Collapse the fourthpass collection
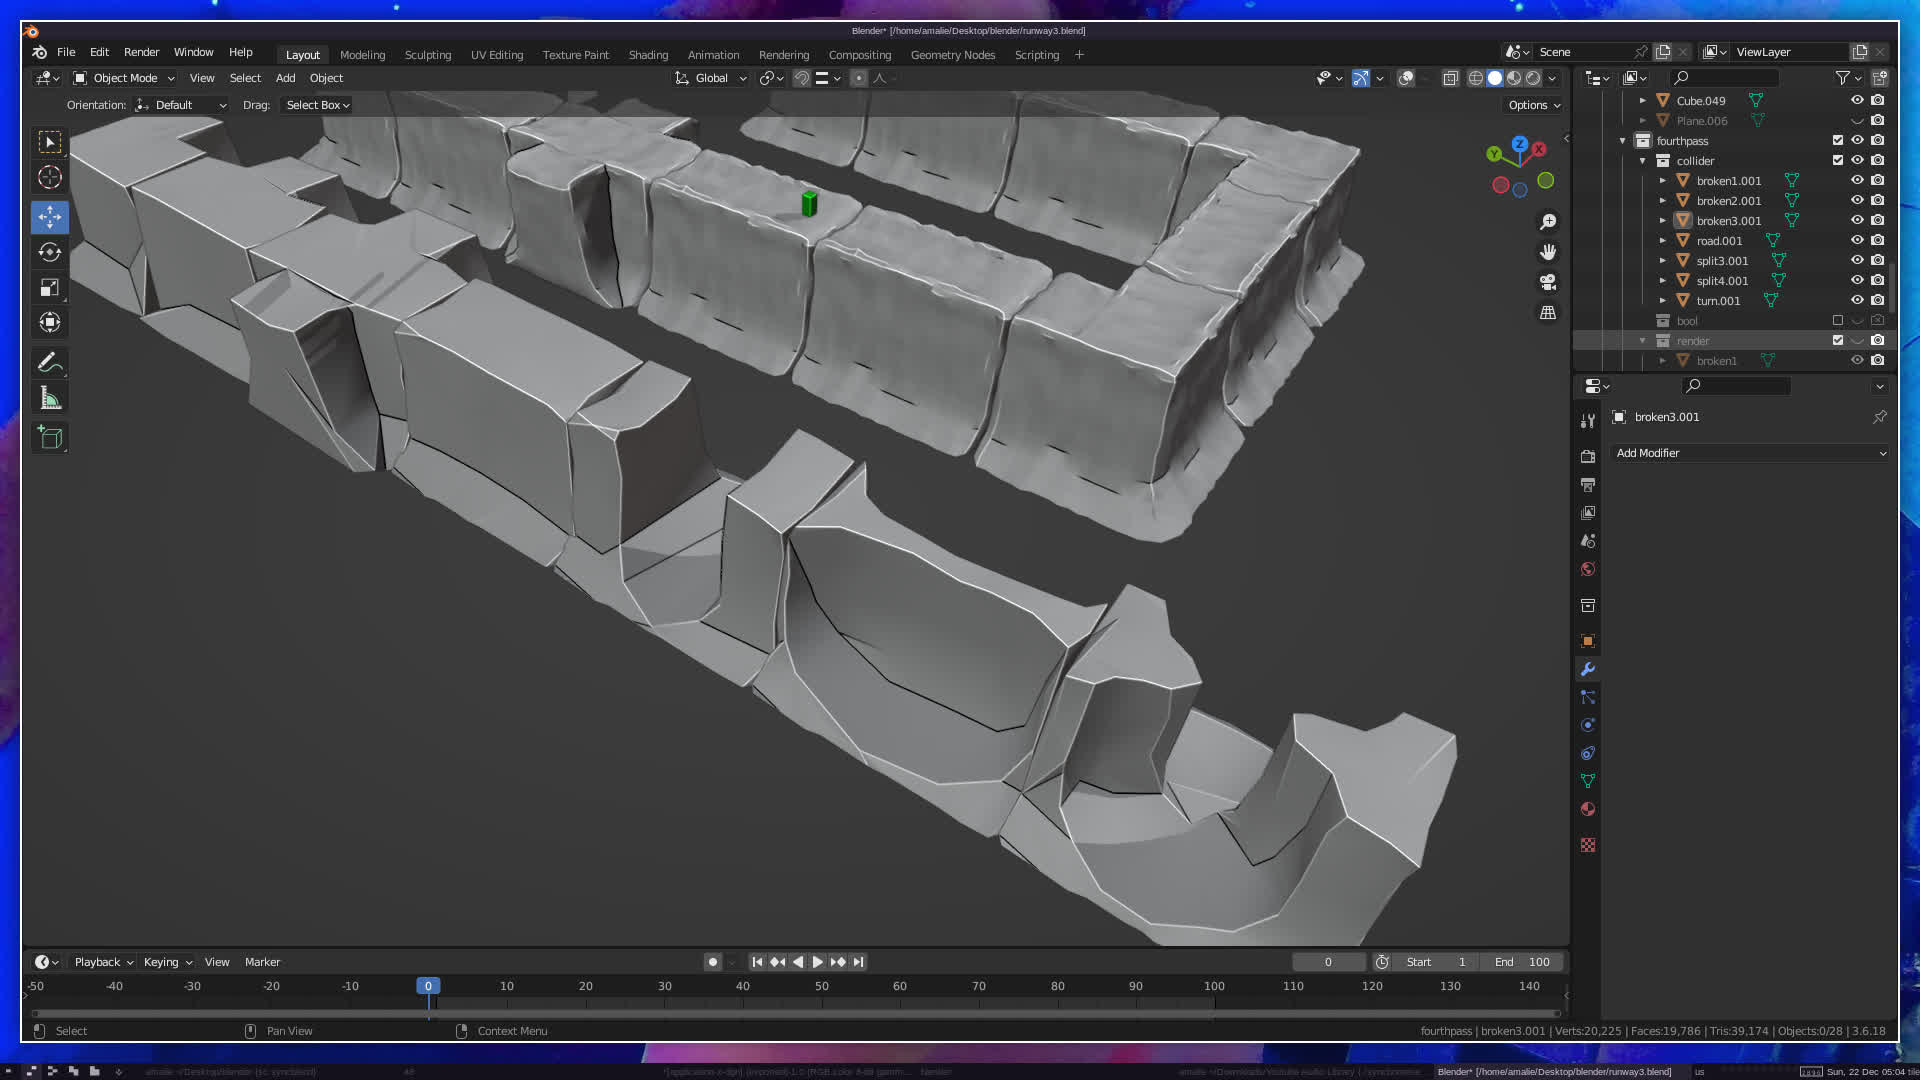 (1622, 141)
